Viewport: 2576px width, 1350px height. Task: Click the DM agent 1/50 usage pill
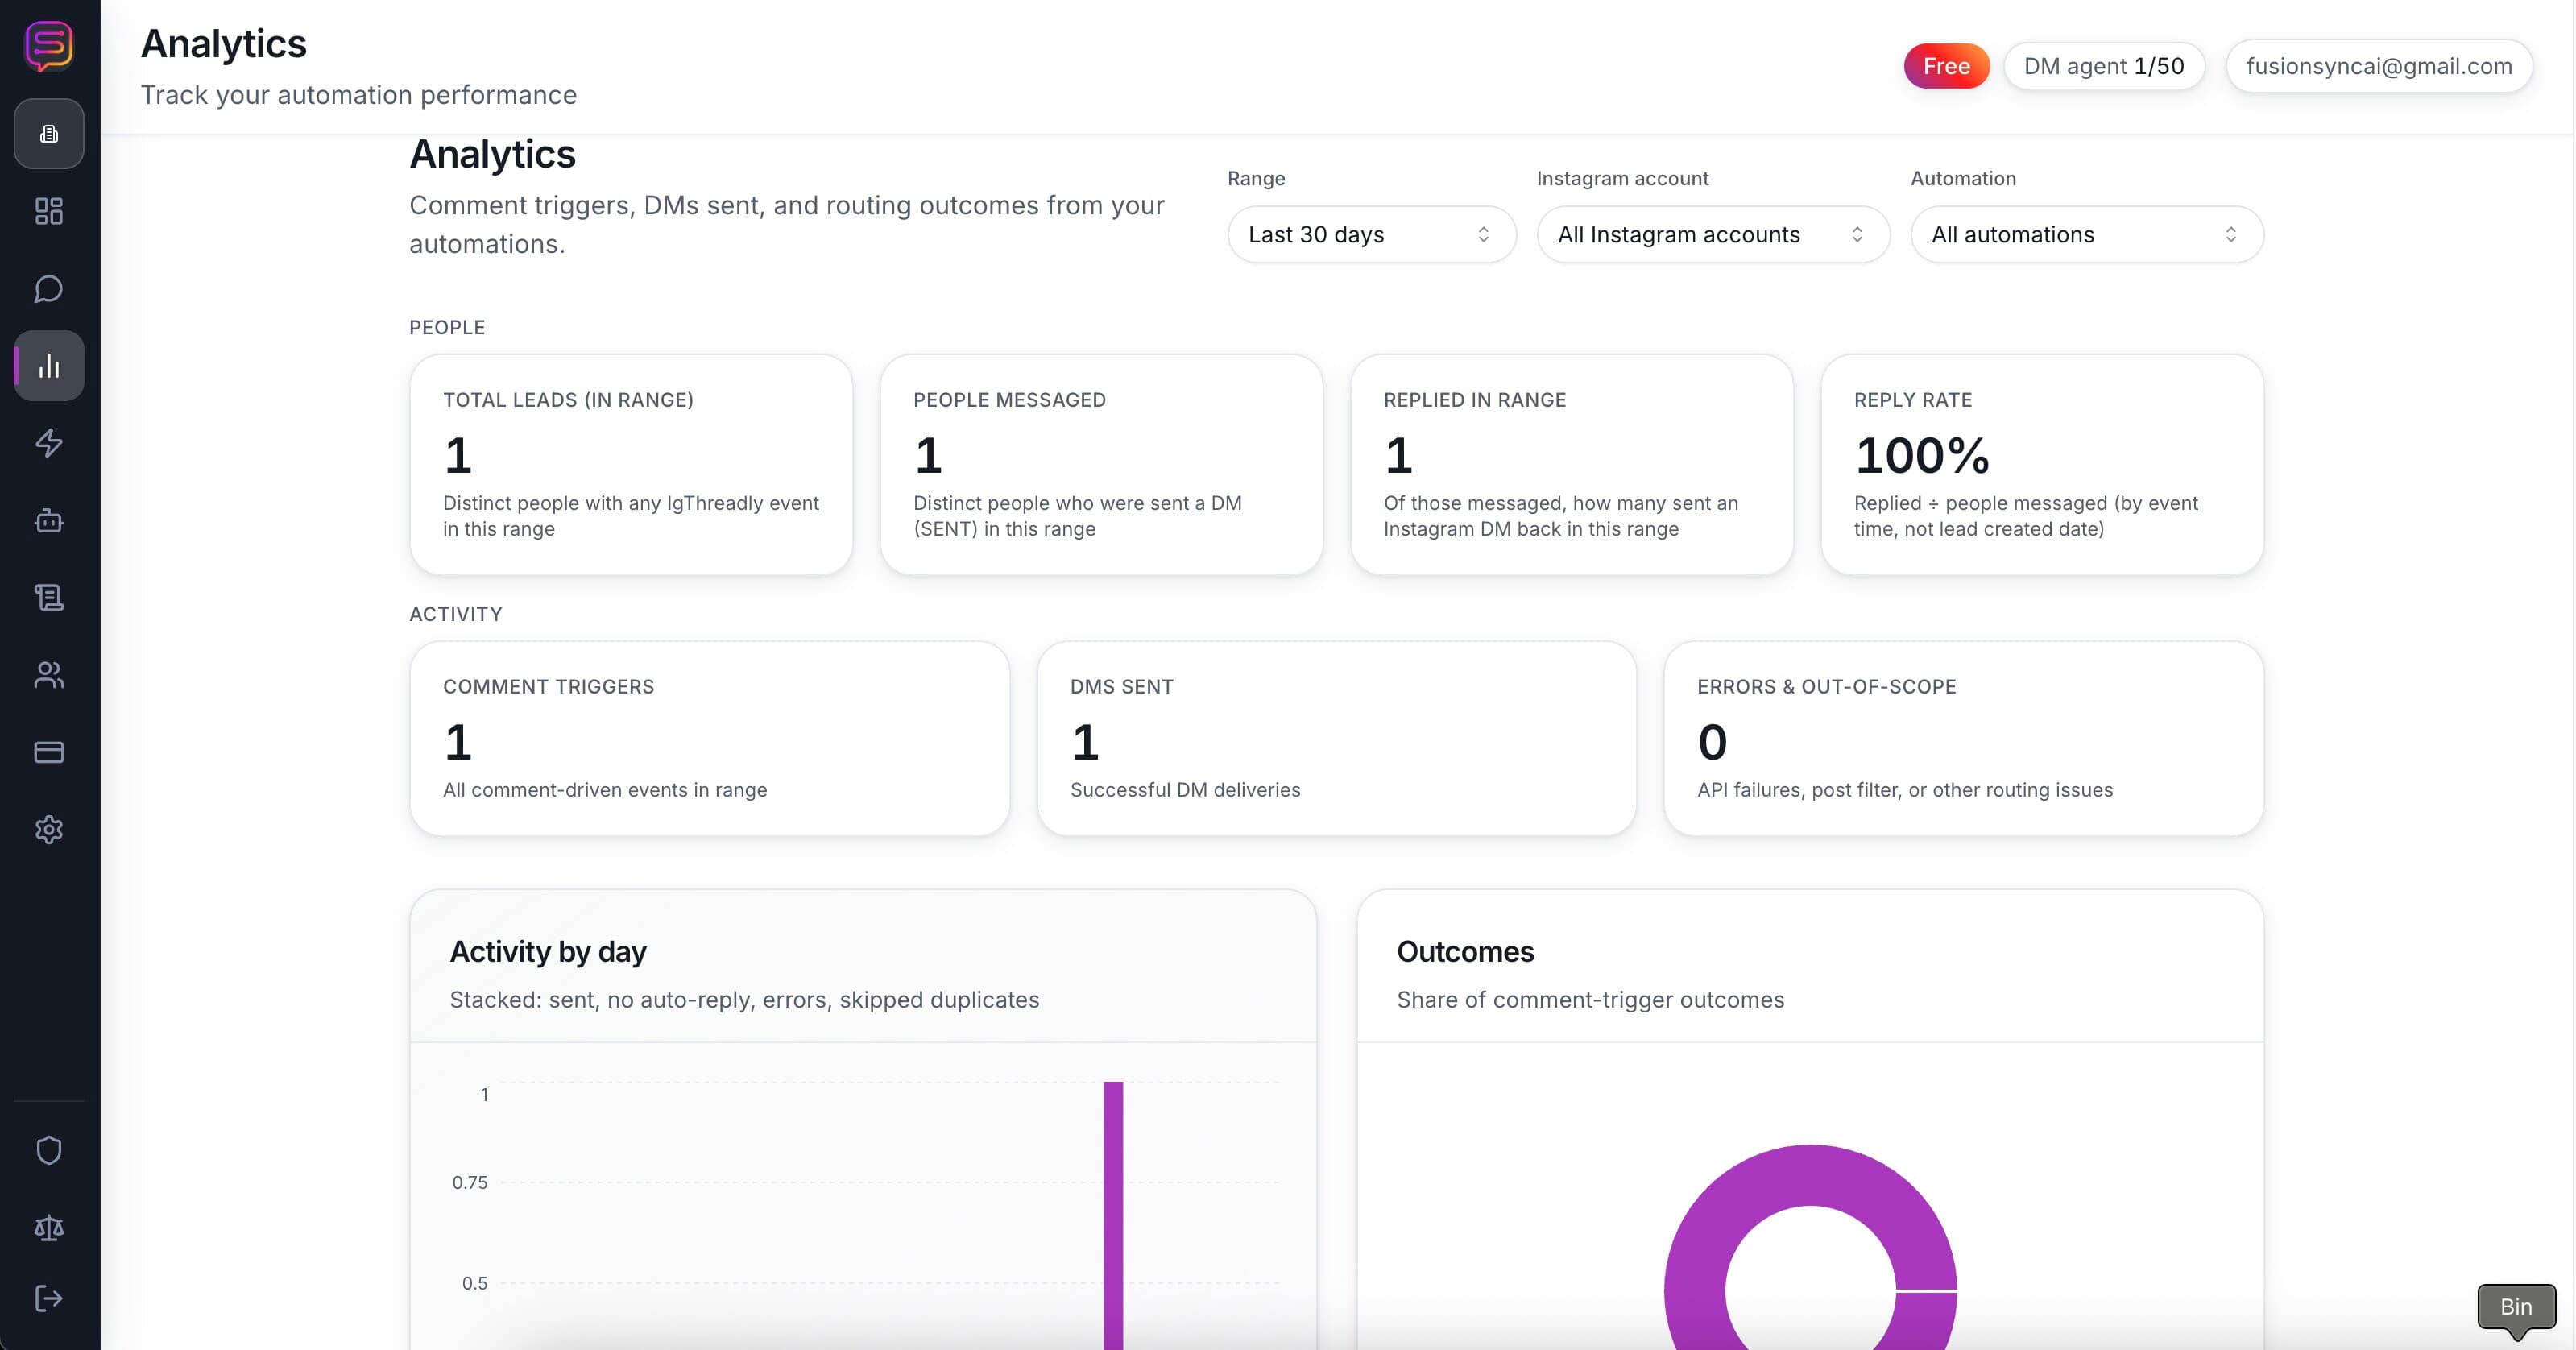(2104, 66)
